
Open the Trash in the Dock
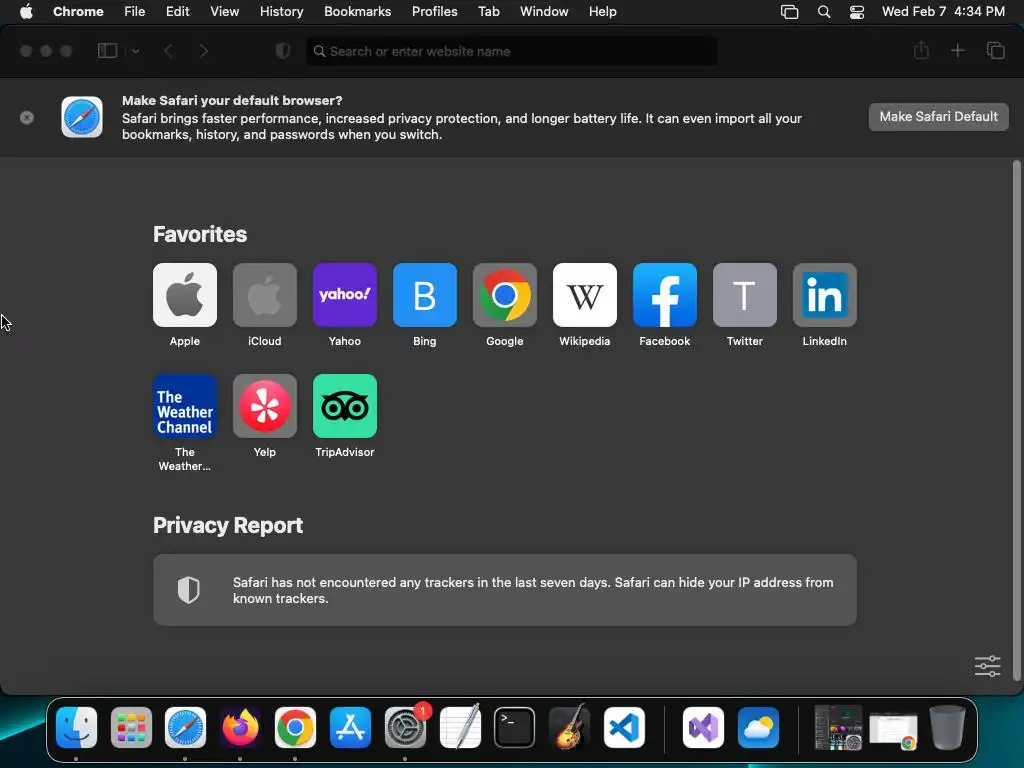[947, 727]
